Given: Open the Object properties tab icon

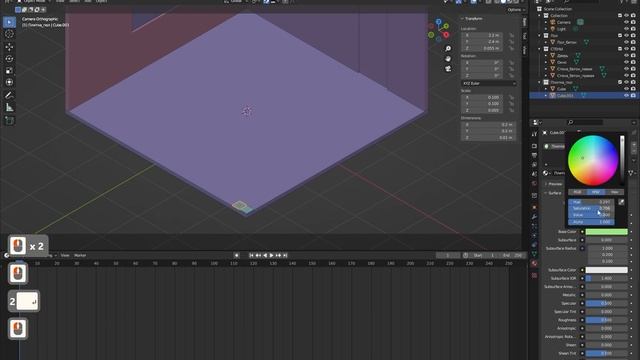Looking at the screenshot, I should (x=534, y=207).
